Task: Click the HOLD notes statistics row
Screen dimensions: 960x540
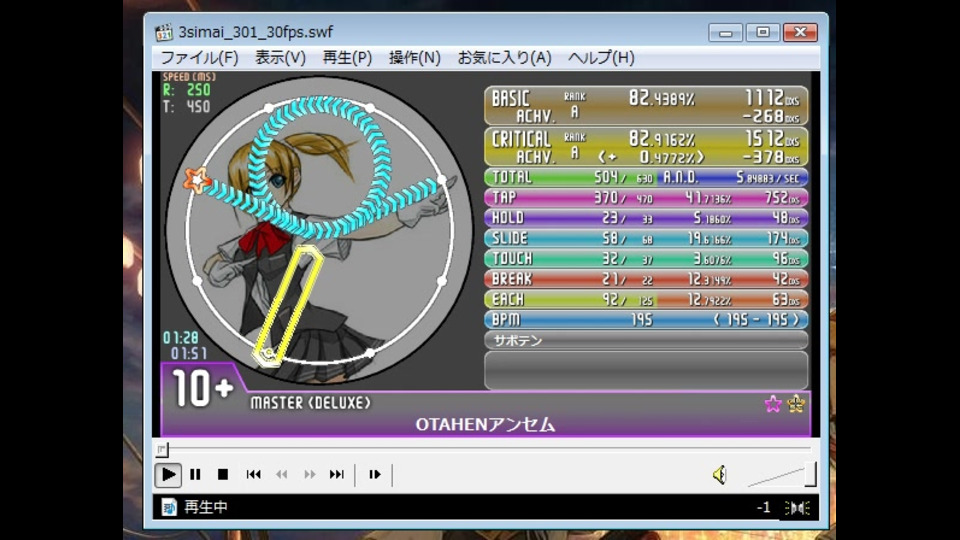Action: [646, 217]
